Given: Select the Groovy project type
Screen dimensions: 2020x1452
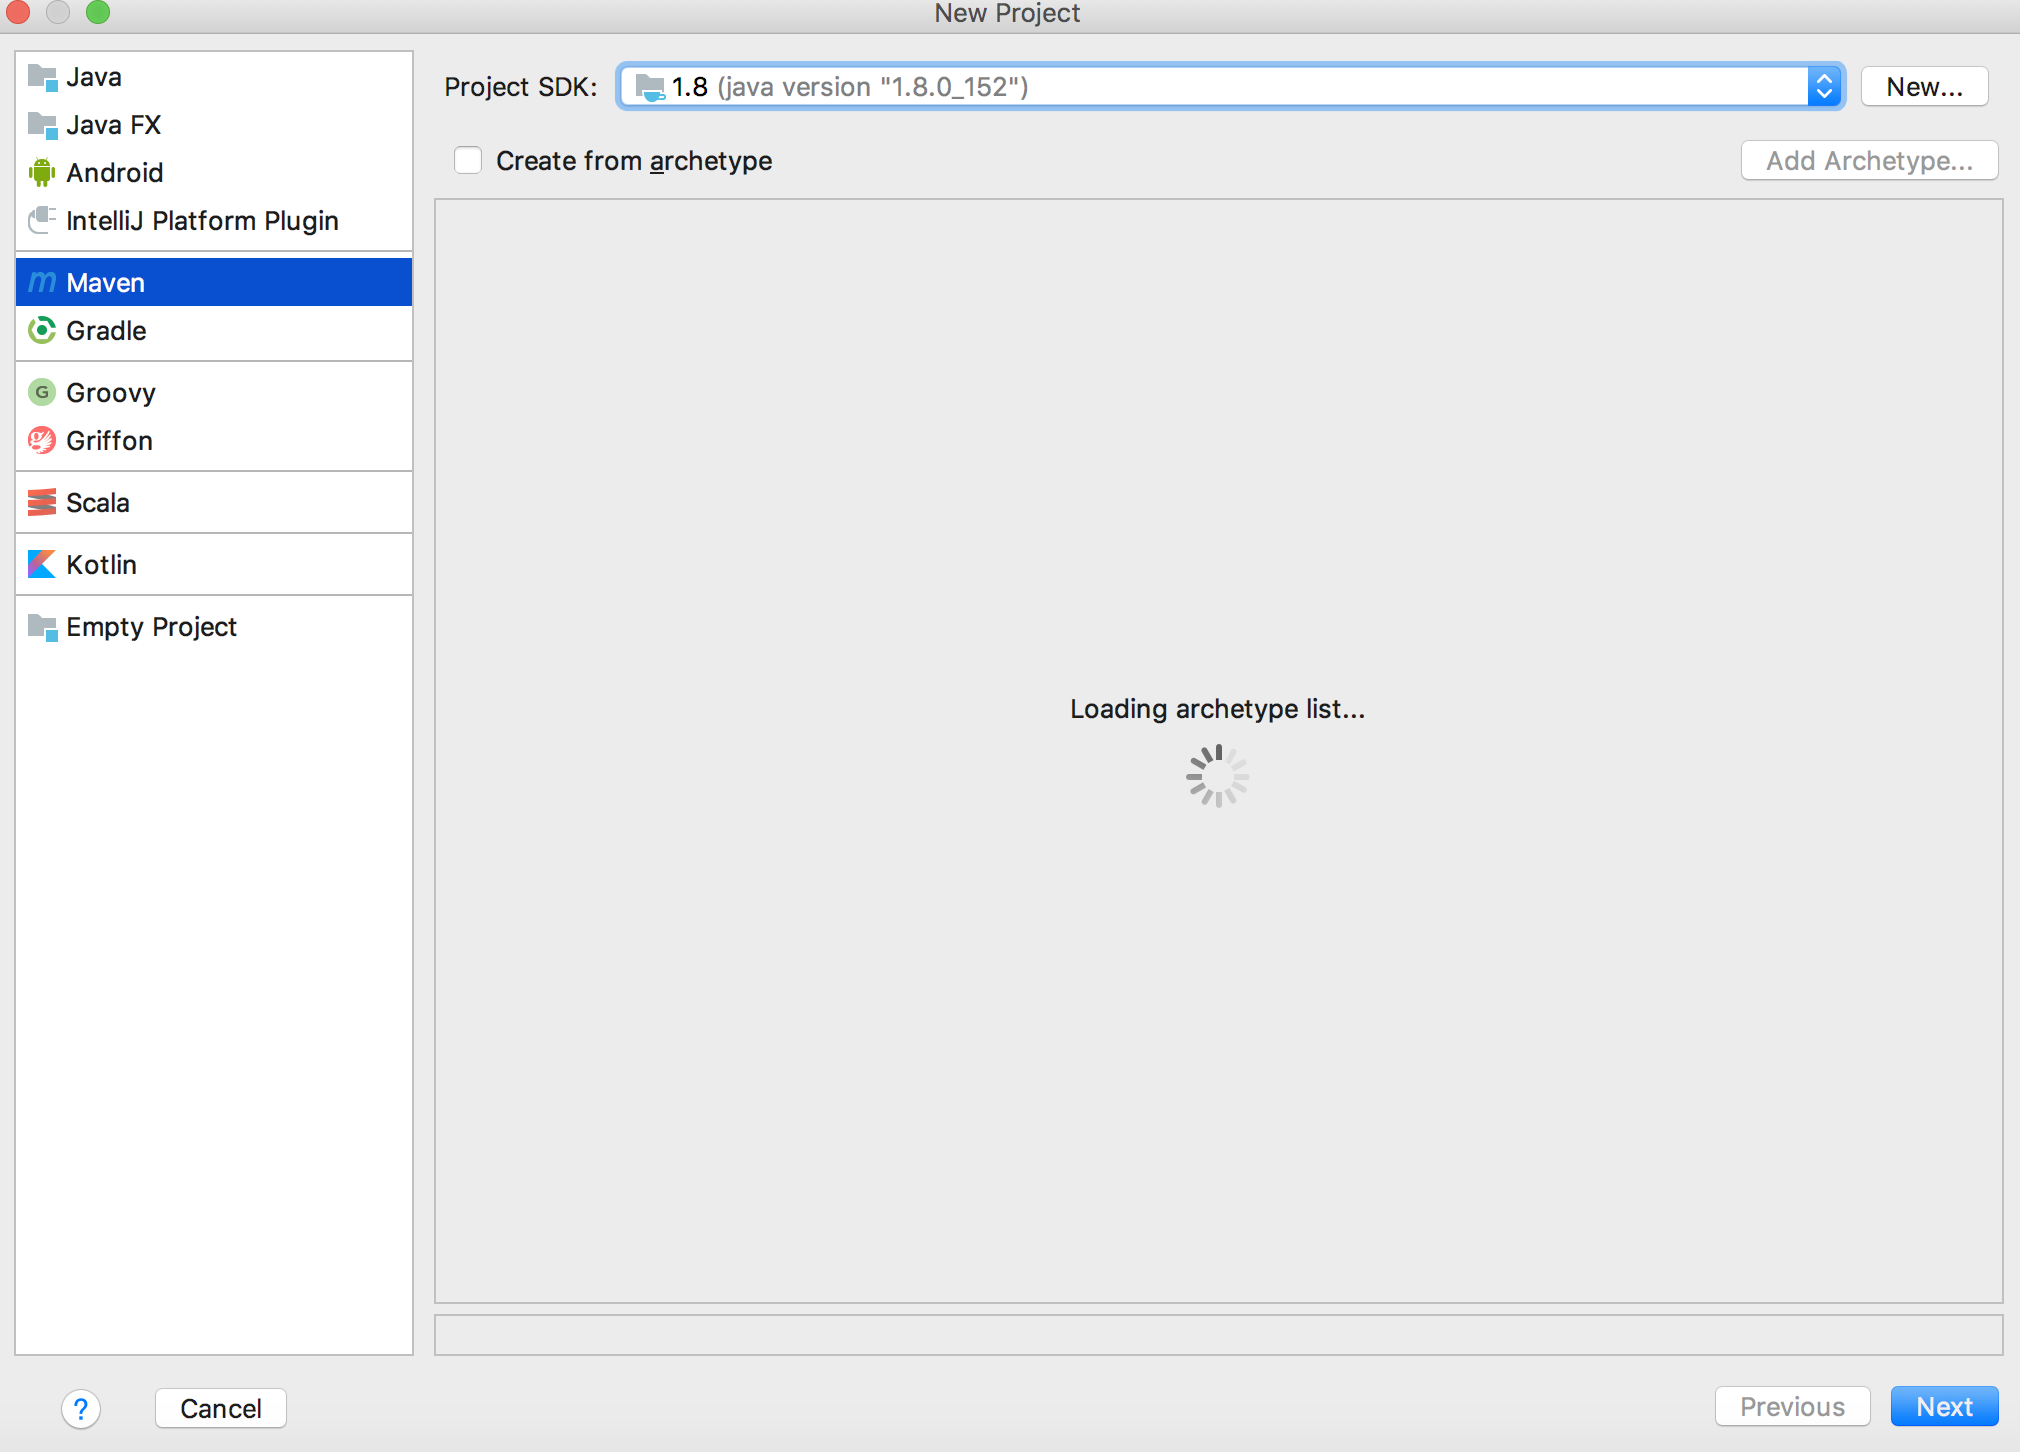Looking at the screenshot, I should tap(214, 393).
